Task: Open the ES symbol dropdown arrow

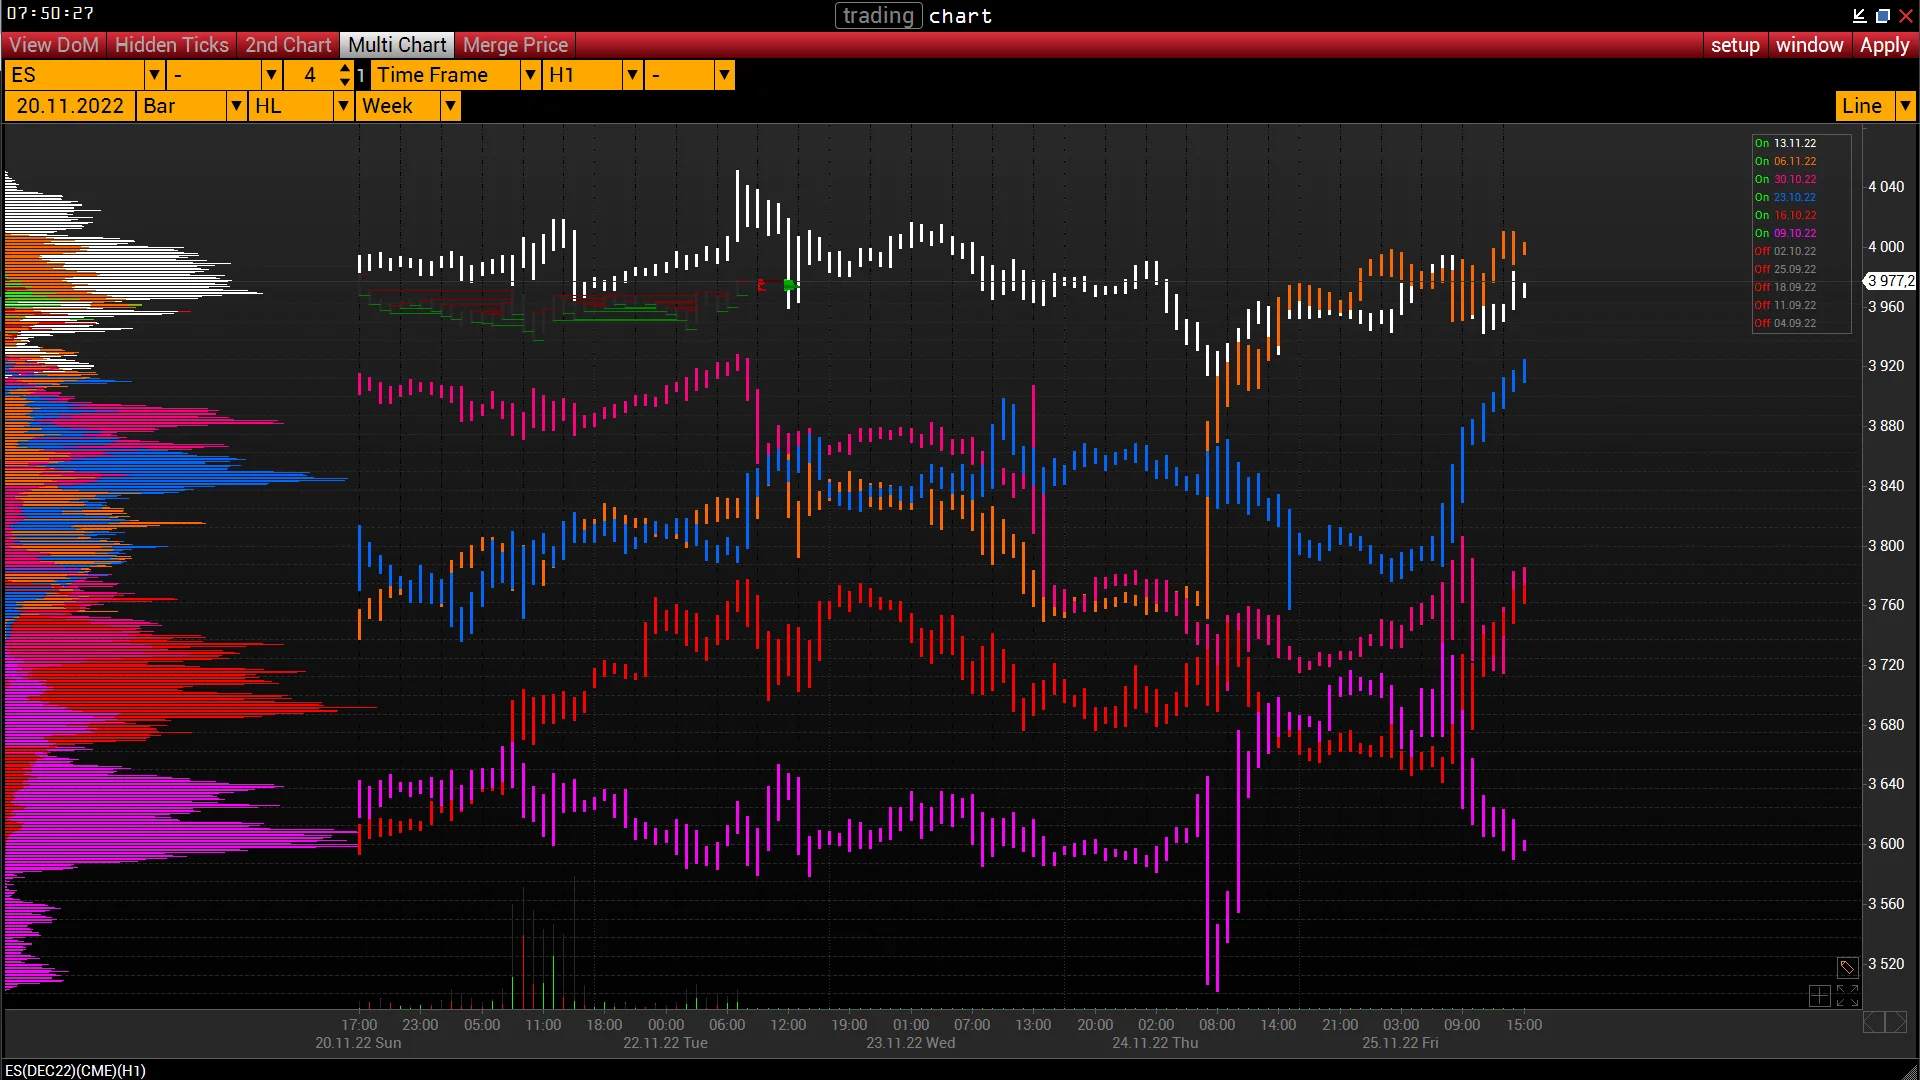Action: click(154, 75)
